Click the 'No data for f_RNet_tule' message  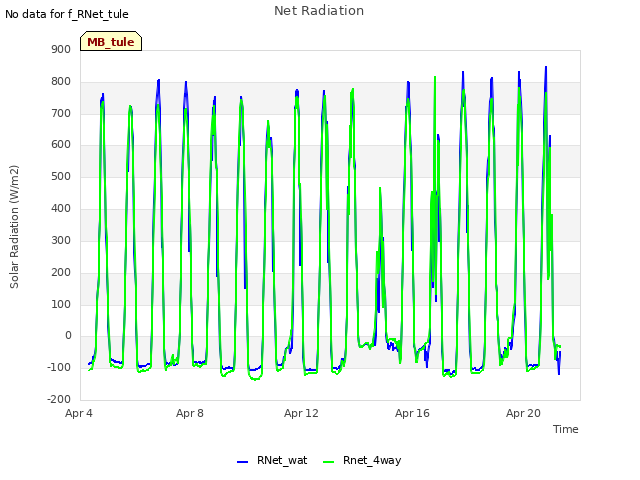click(67, 14)
